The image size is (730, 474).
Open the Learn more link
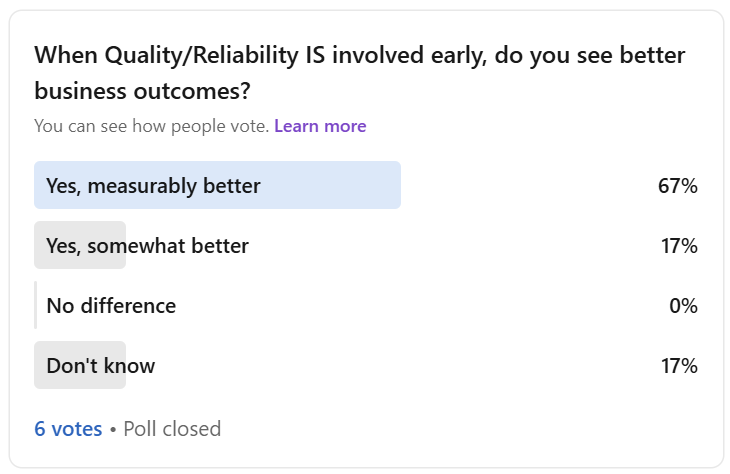(x=320, y=126)
